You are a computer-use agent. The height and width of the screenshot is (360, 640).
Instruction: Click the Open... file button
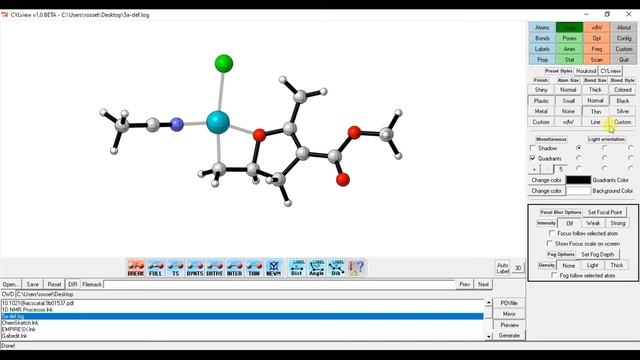pos(11,284)
